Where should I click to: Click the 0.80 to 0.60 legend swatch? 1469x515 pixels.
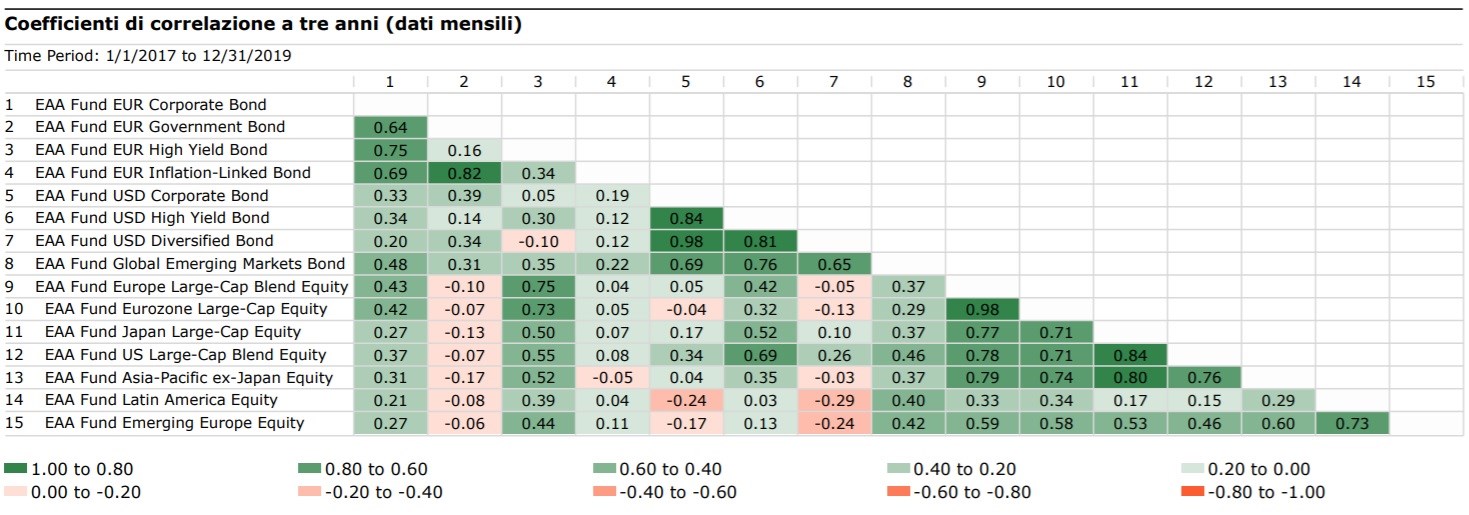310,469
